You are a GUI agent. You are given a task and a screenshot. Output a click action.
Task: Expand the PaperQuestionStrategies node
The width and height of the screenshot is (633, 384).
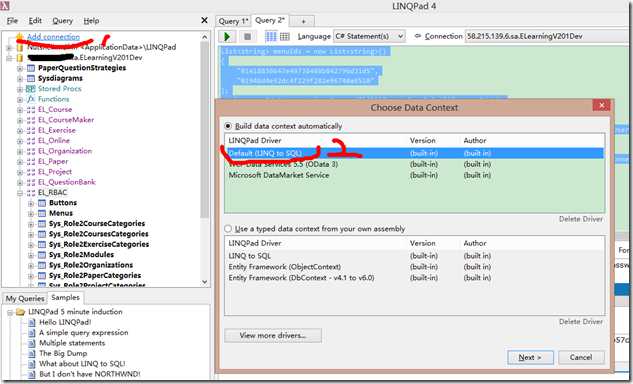click(19, 68)
